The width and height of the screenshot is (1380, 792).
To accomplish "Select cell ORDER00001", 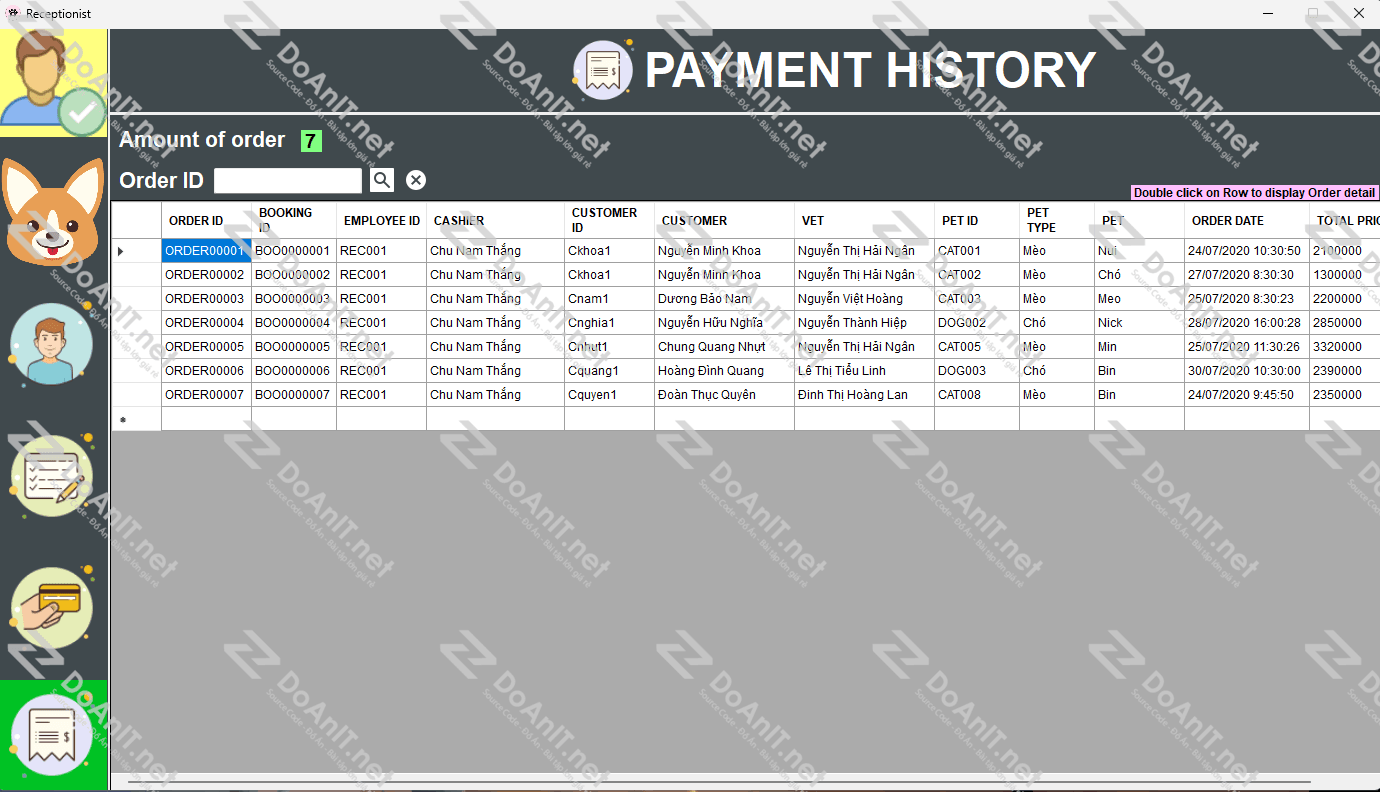I will pyautogui.click(x=206, y=251).
